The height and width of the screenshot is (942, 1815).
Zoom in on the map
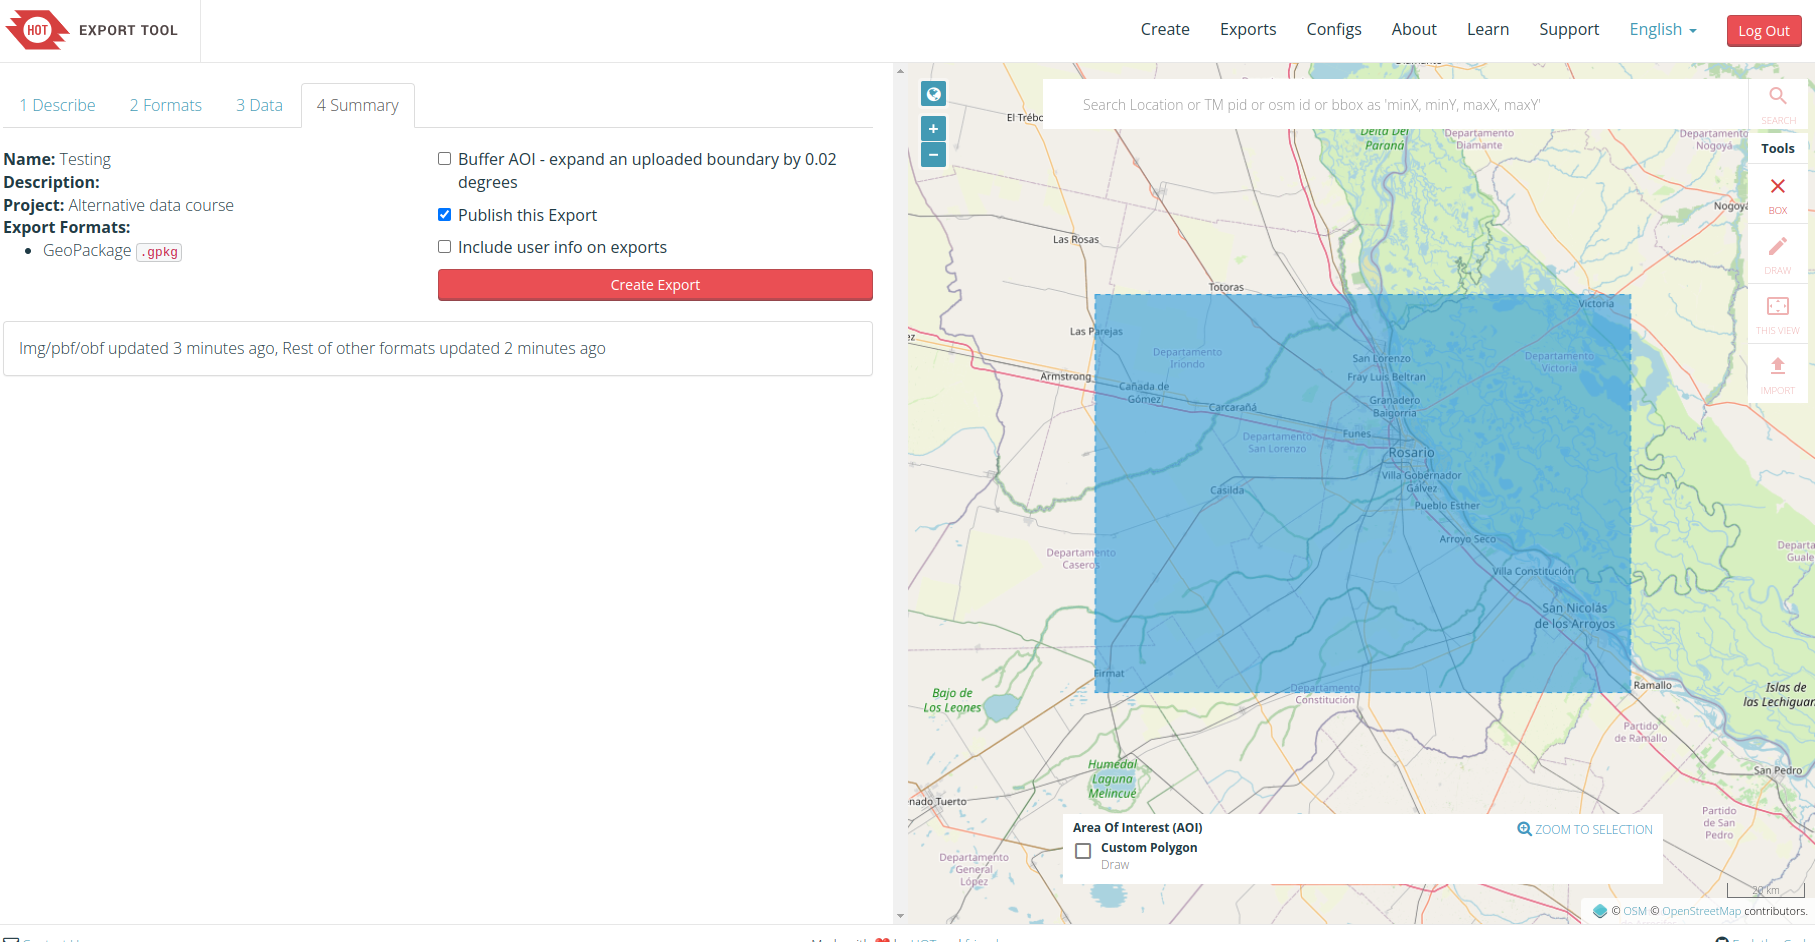[x=933, y=129]
